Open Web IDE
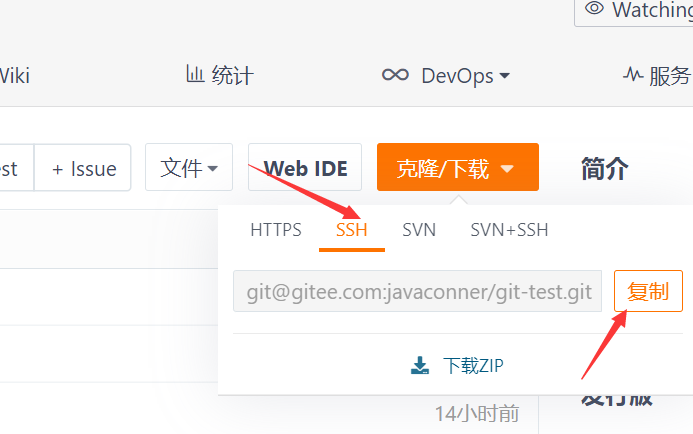Screen dimensions: 693x434 coord(305,168)
